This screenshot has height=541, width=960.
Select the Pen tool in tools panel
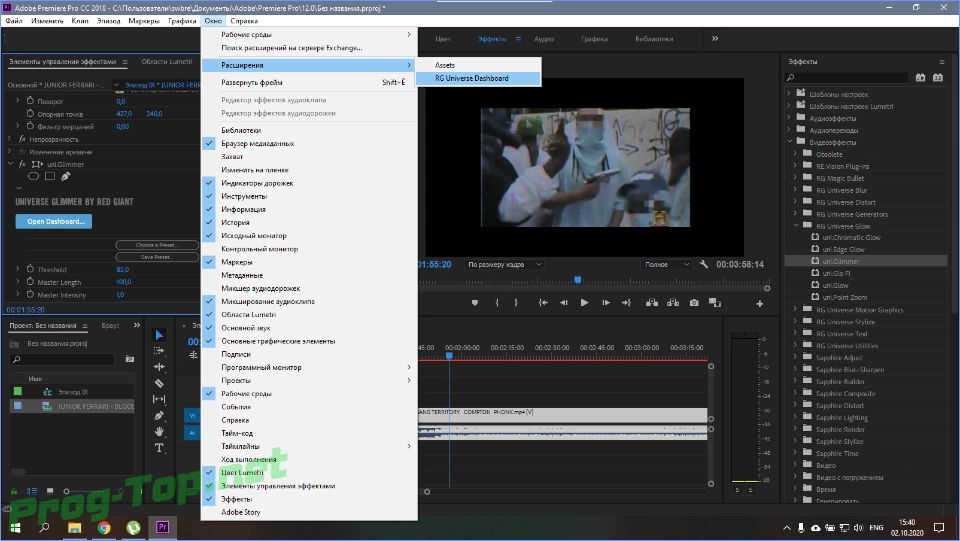[159, 416]
